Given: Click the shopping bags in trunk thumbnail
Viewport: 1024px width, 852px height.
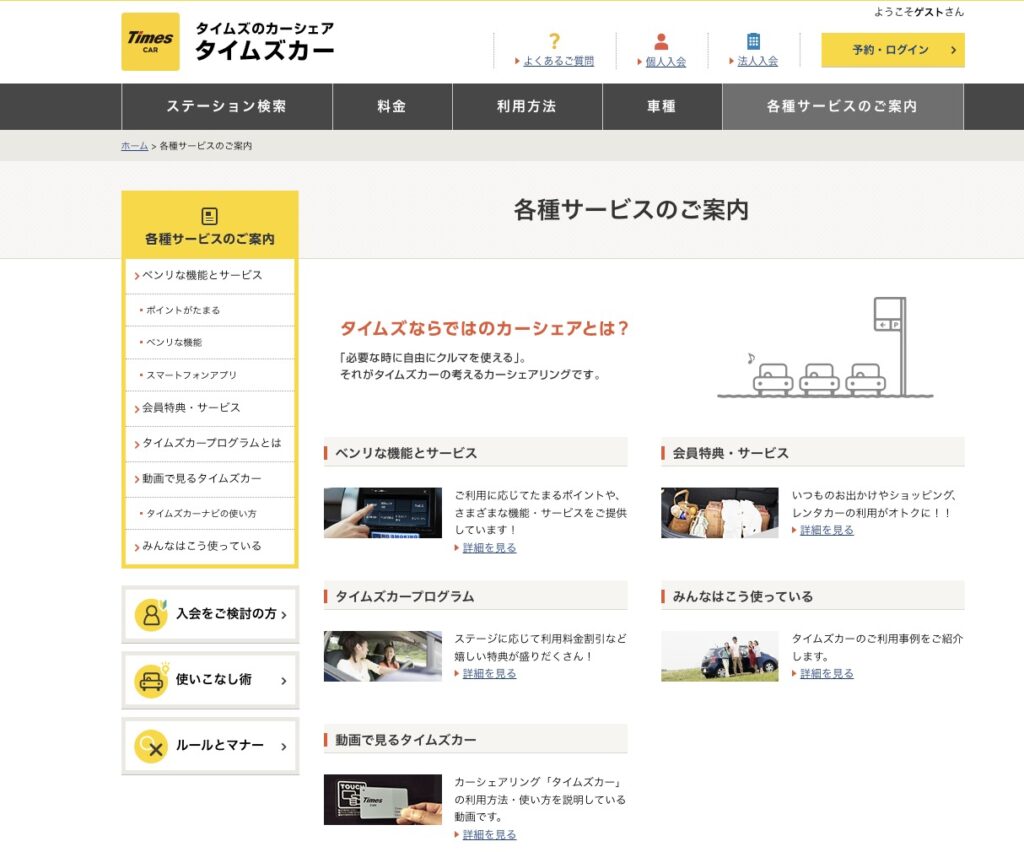Looking at the screenshot, I should pyautogui.click(x=720, y=513).
